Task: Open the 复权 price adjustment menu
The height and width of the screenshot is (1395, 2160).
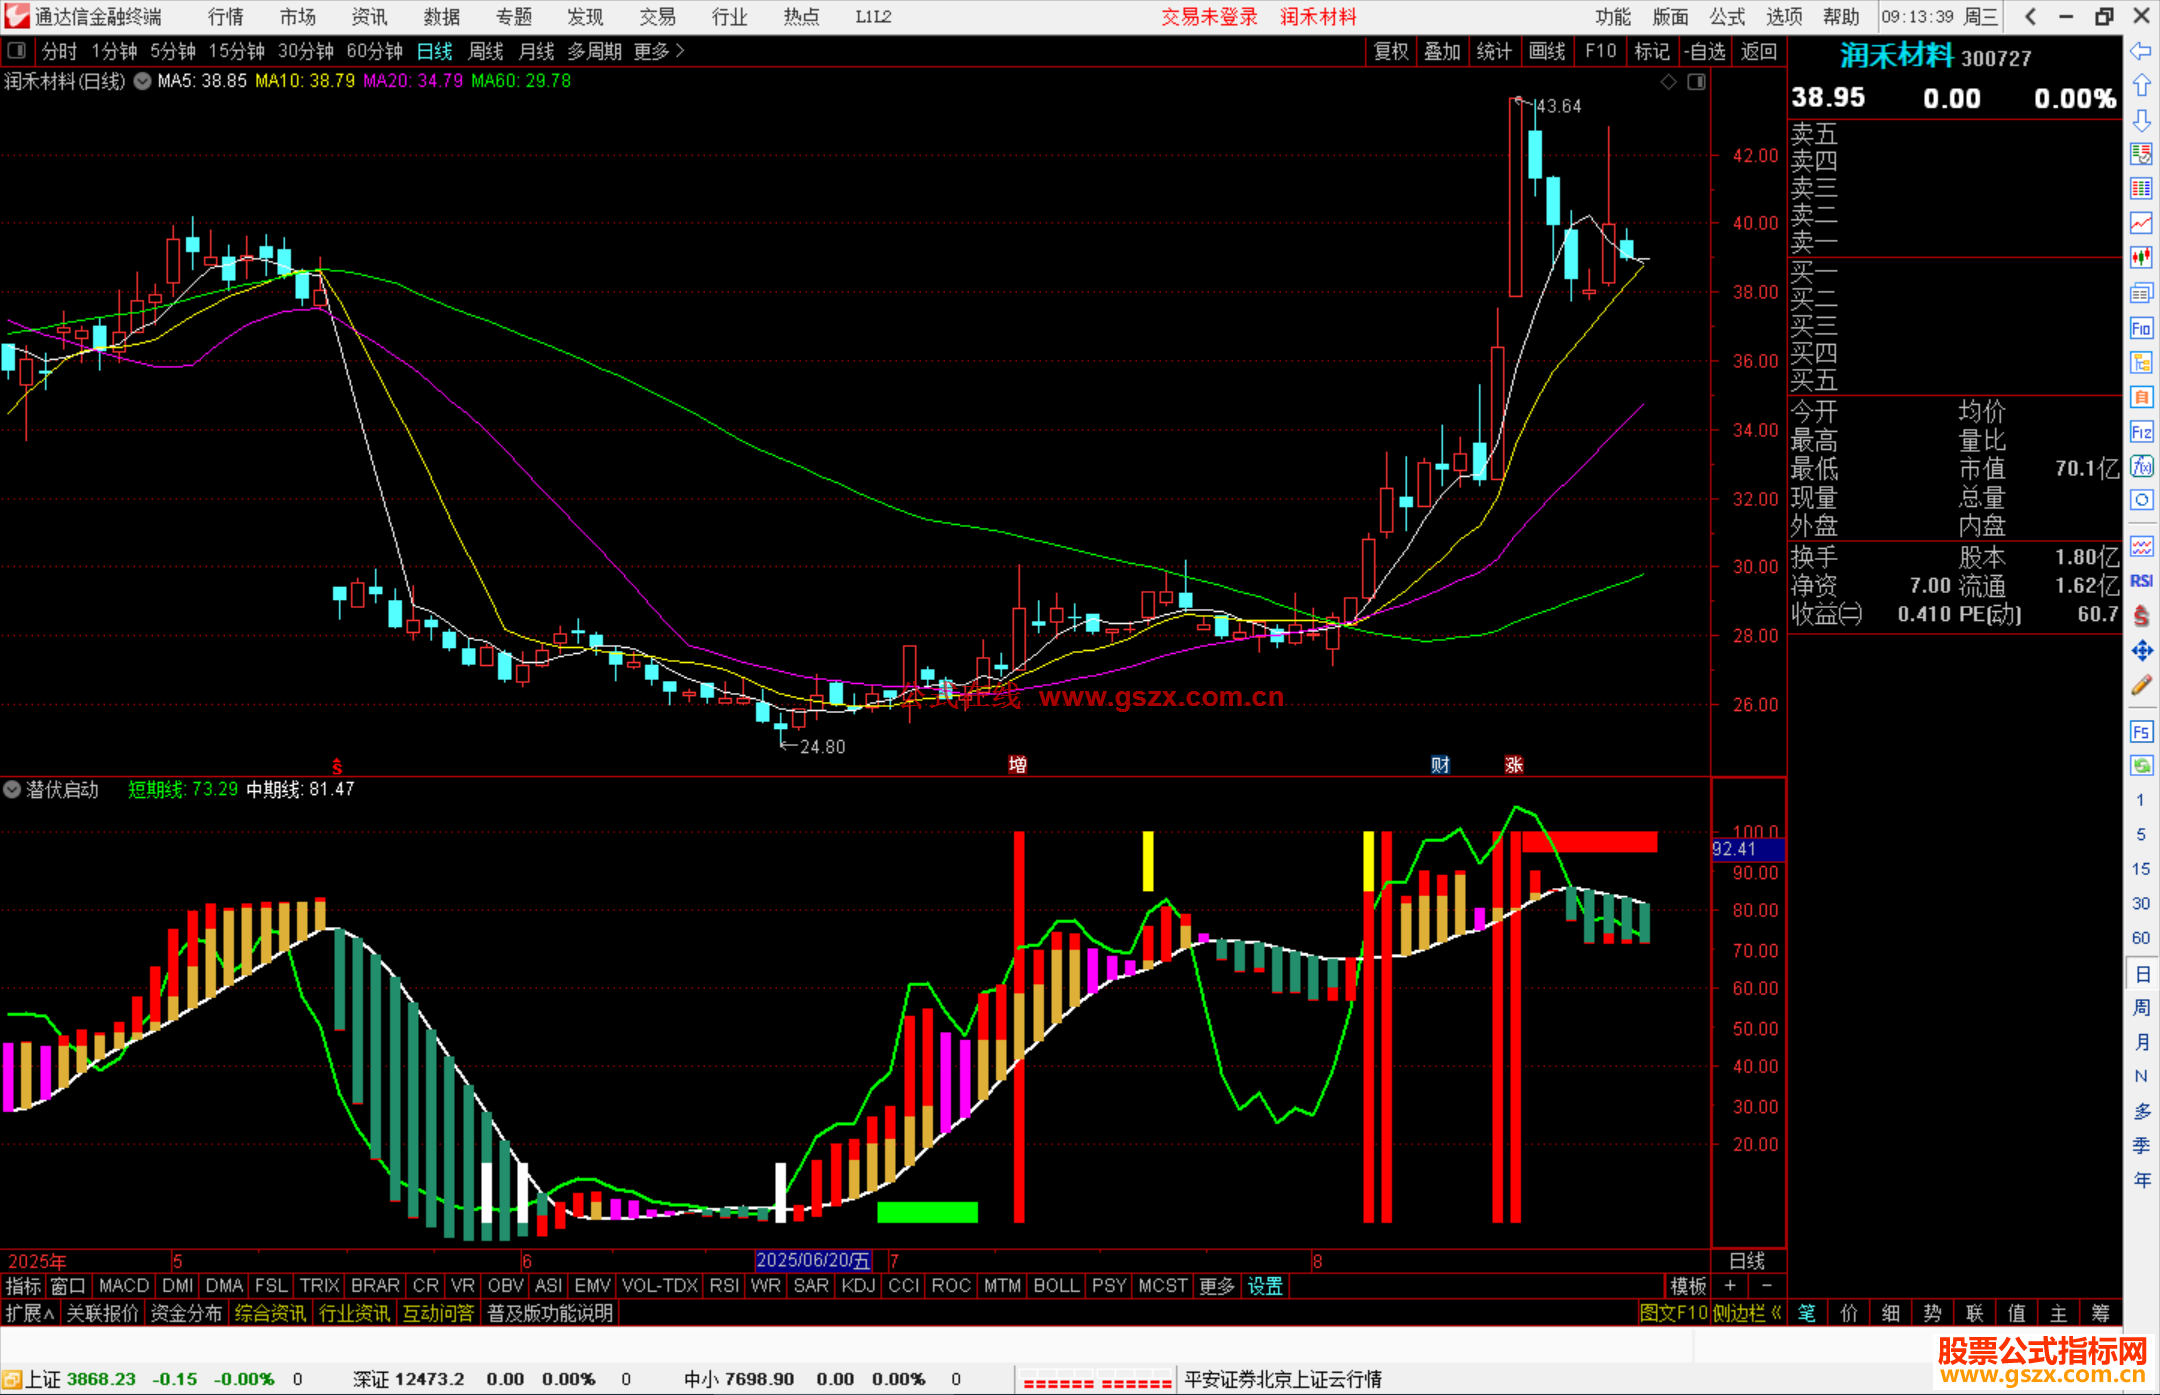Action: point(1391,51)
